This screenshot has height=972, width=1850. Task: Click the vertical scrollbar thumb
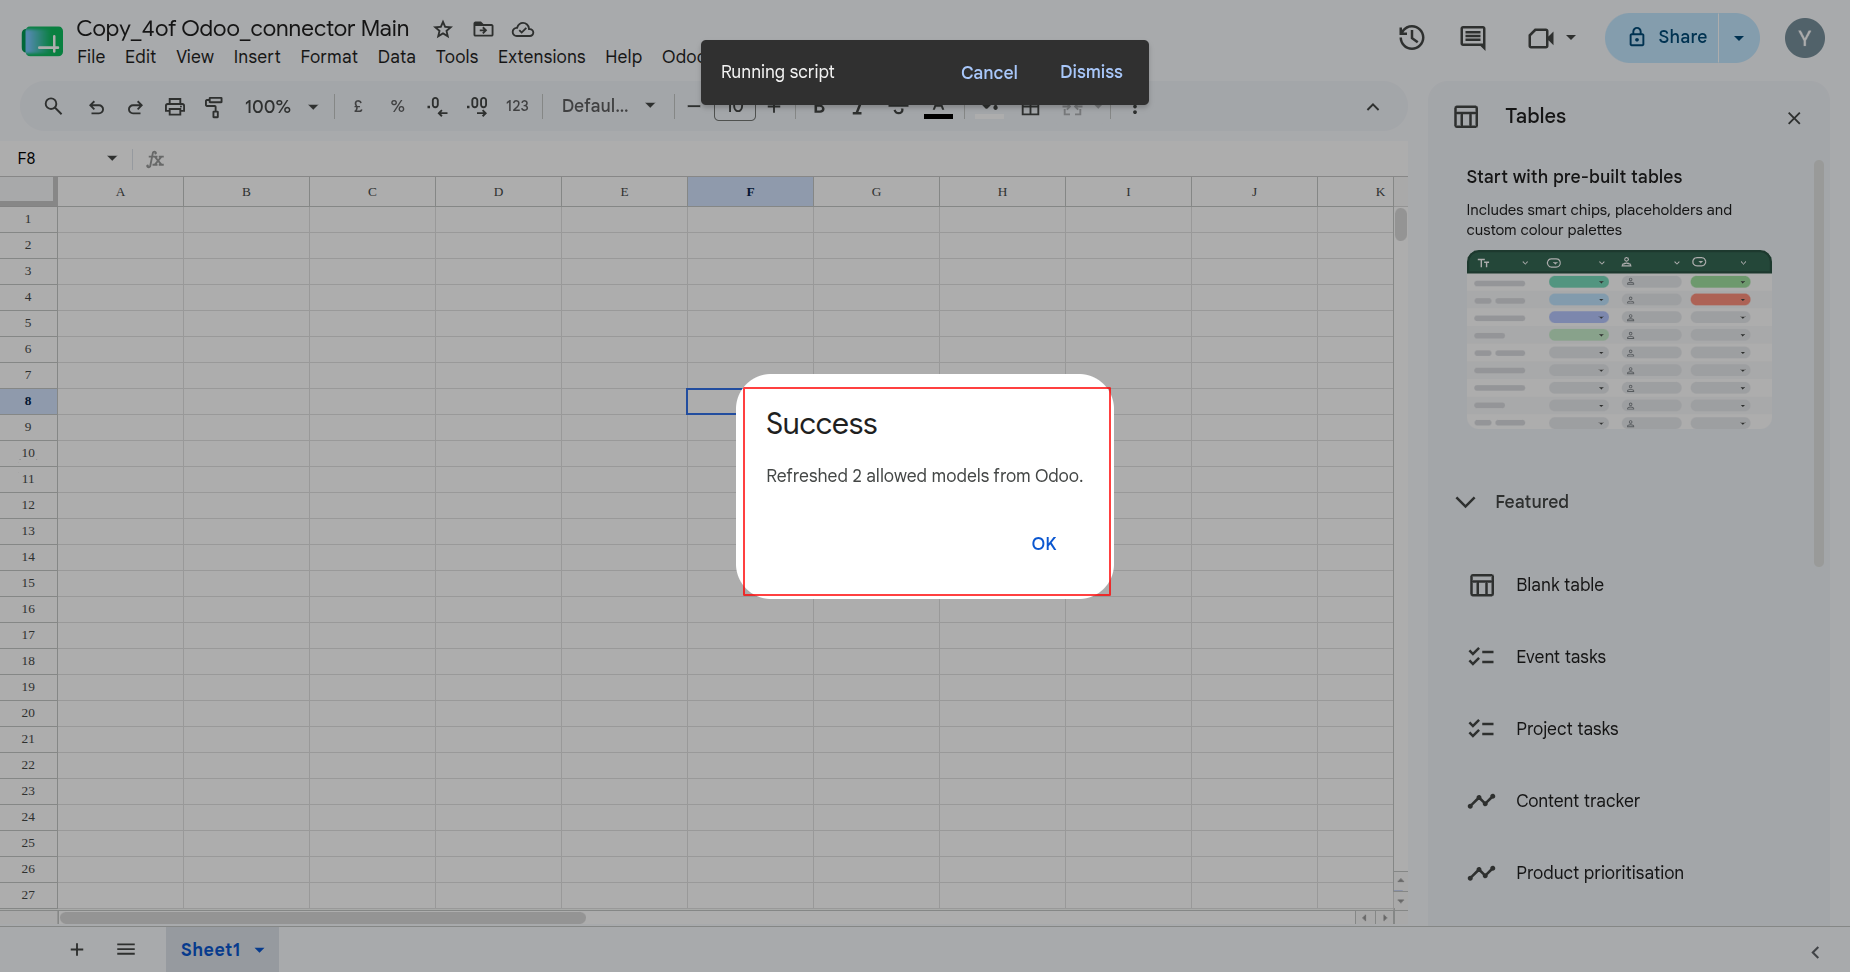click(1400, 224)
